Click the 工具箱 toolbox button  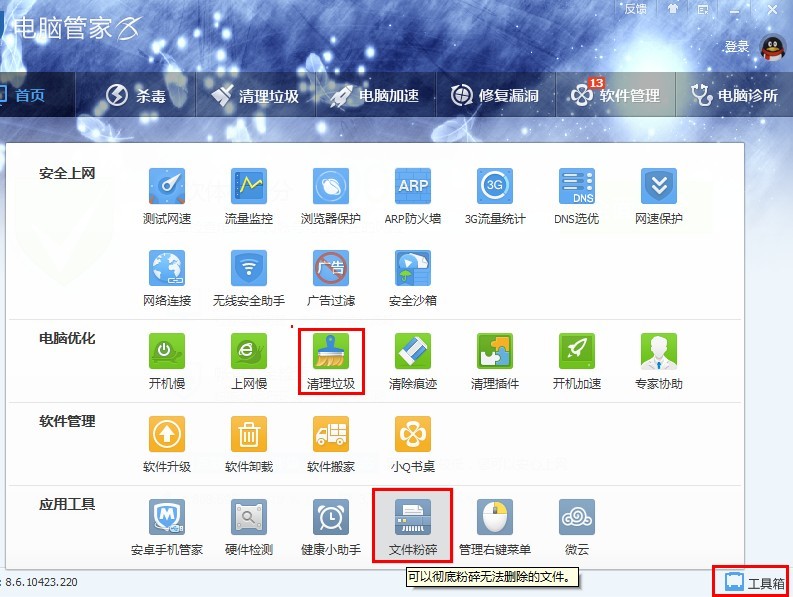coord(755,582)
